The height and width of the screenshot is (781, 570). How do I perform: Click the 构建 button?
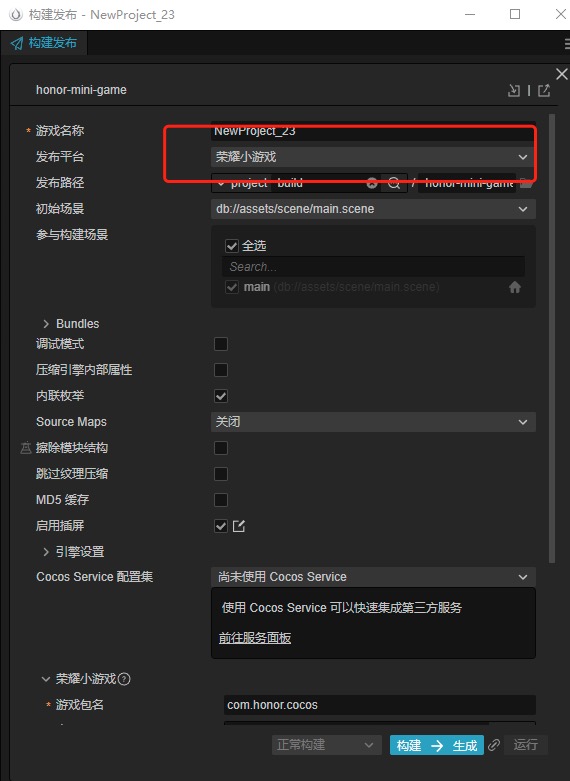coord(409,745)
